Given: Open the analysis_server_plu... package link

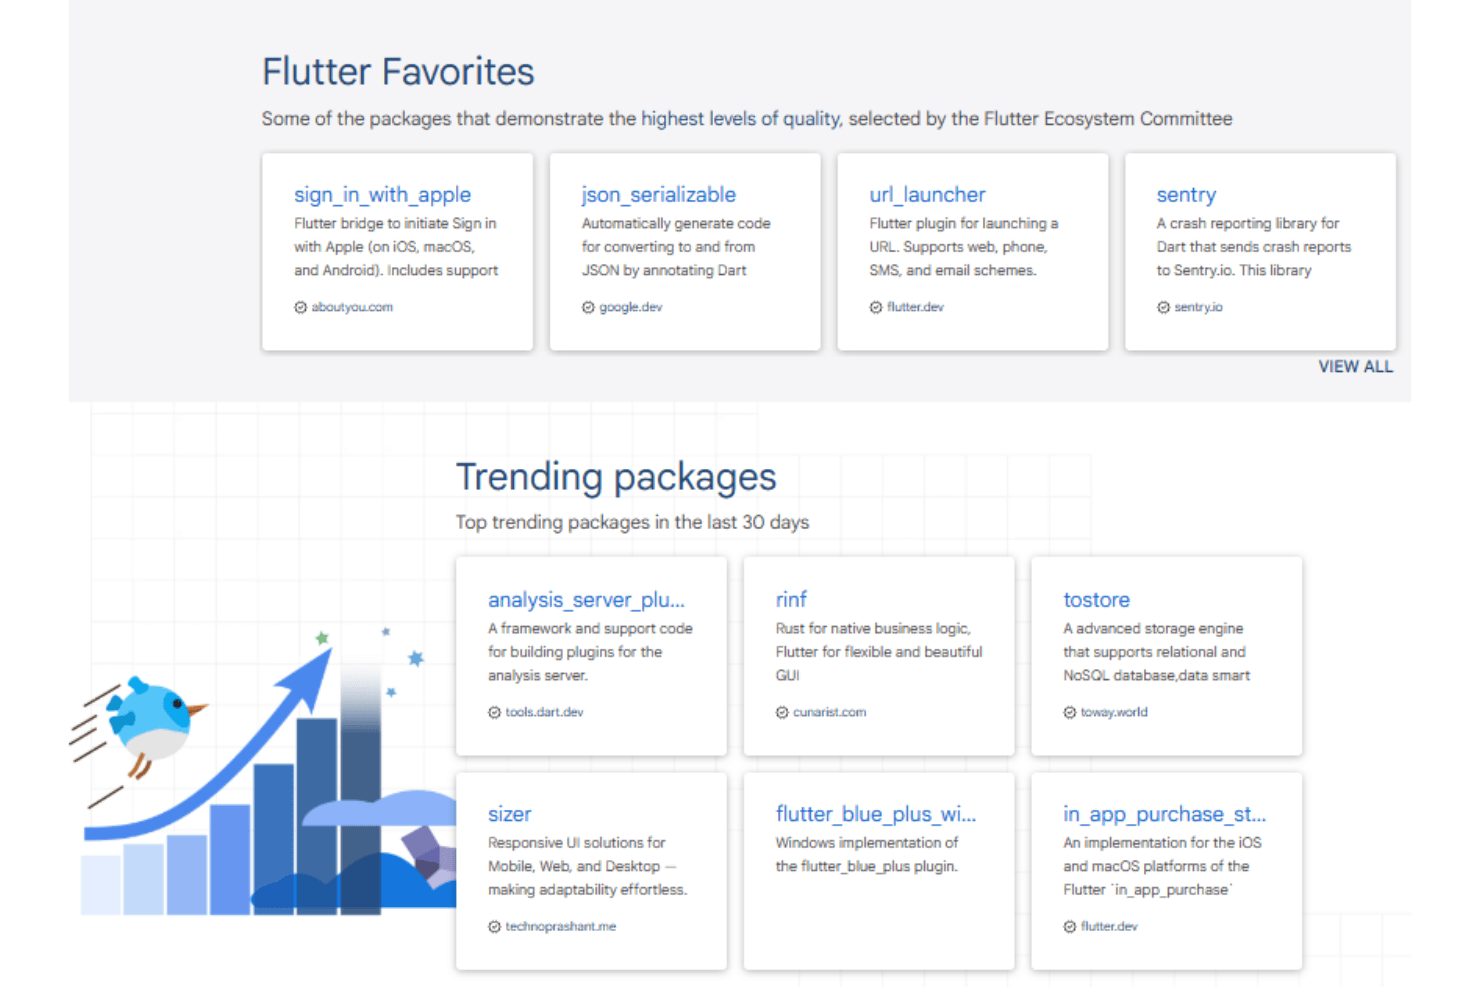Looking at the screenshot, I should click(586, 600).
